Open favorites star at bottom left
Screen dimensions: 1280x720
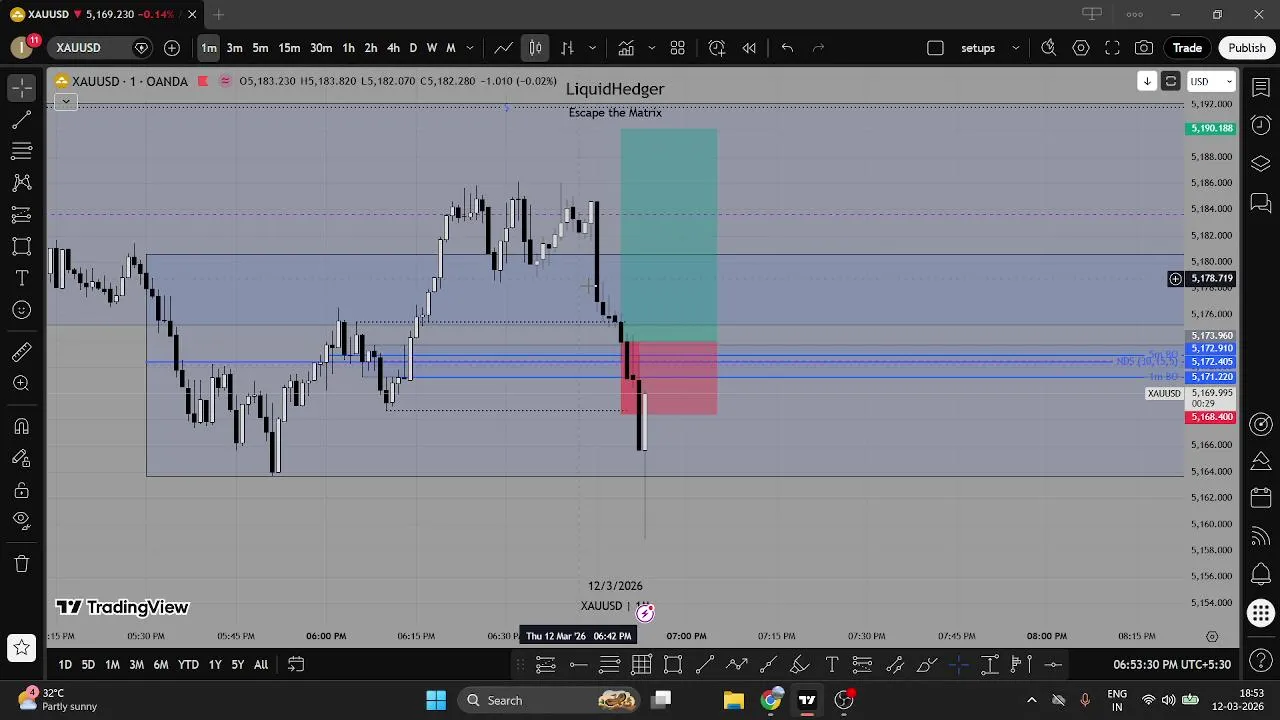click(22, 648)
